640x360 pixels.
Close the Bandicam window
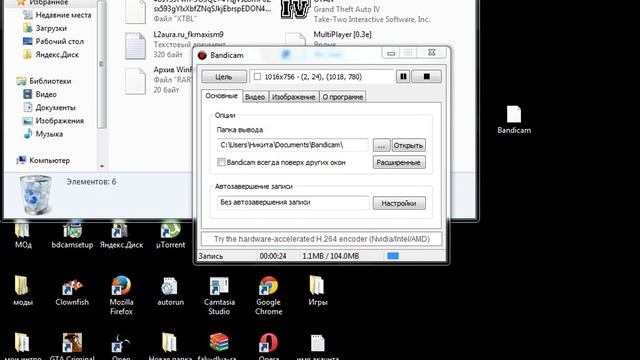click(x=431, y=53)
